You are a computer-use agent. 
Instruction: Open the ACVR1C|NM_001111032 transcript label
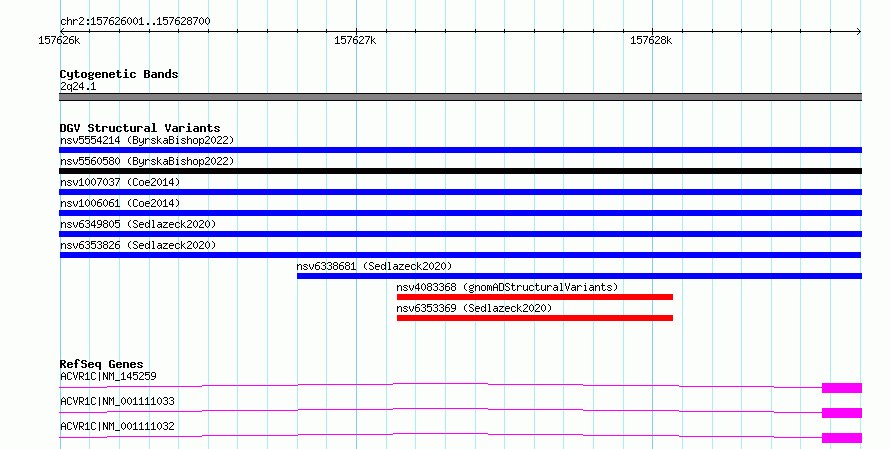tap(117, 426)
